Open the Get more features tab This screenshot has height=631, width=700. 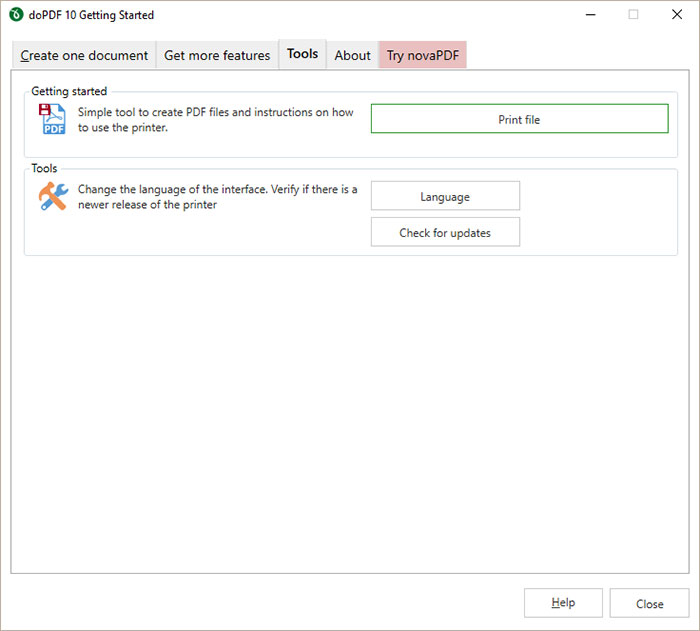(x=217, y=55)
